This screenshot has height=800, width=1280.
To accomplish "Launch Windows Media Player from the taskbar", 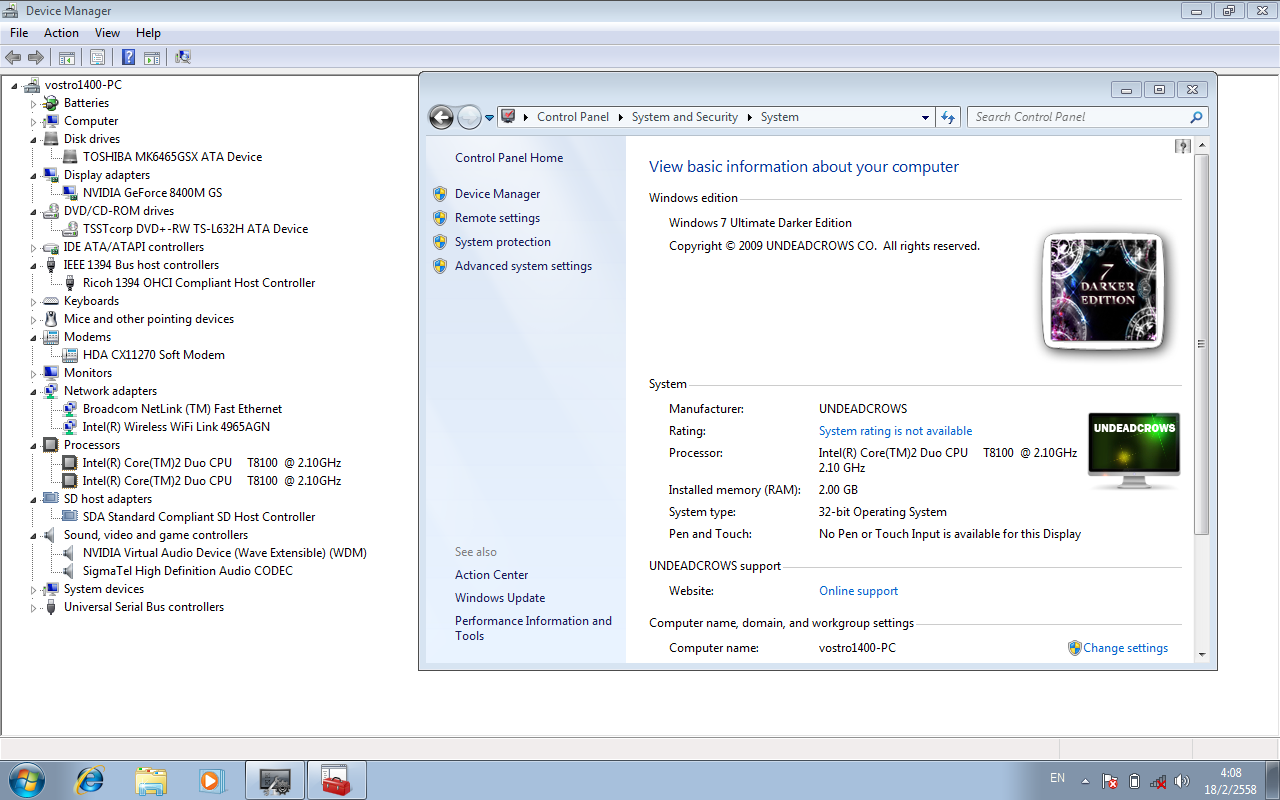I will tap(212, 780).
